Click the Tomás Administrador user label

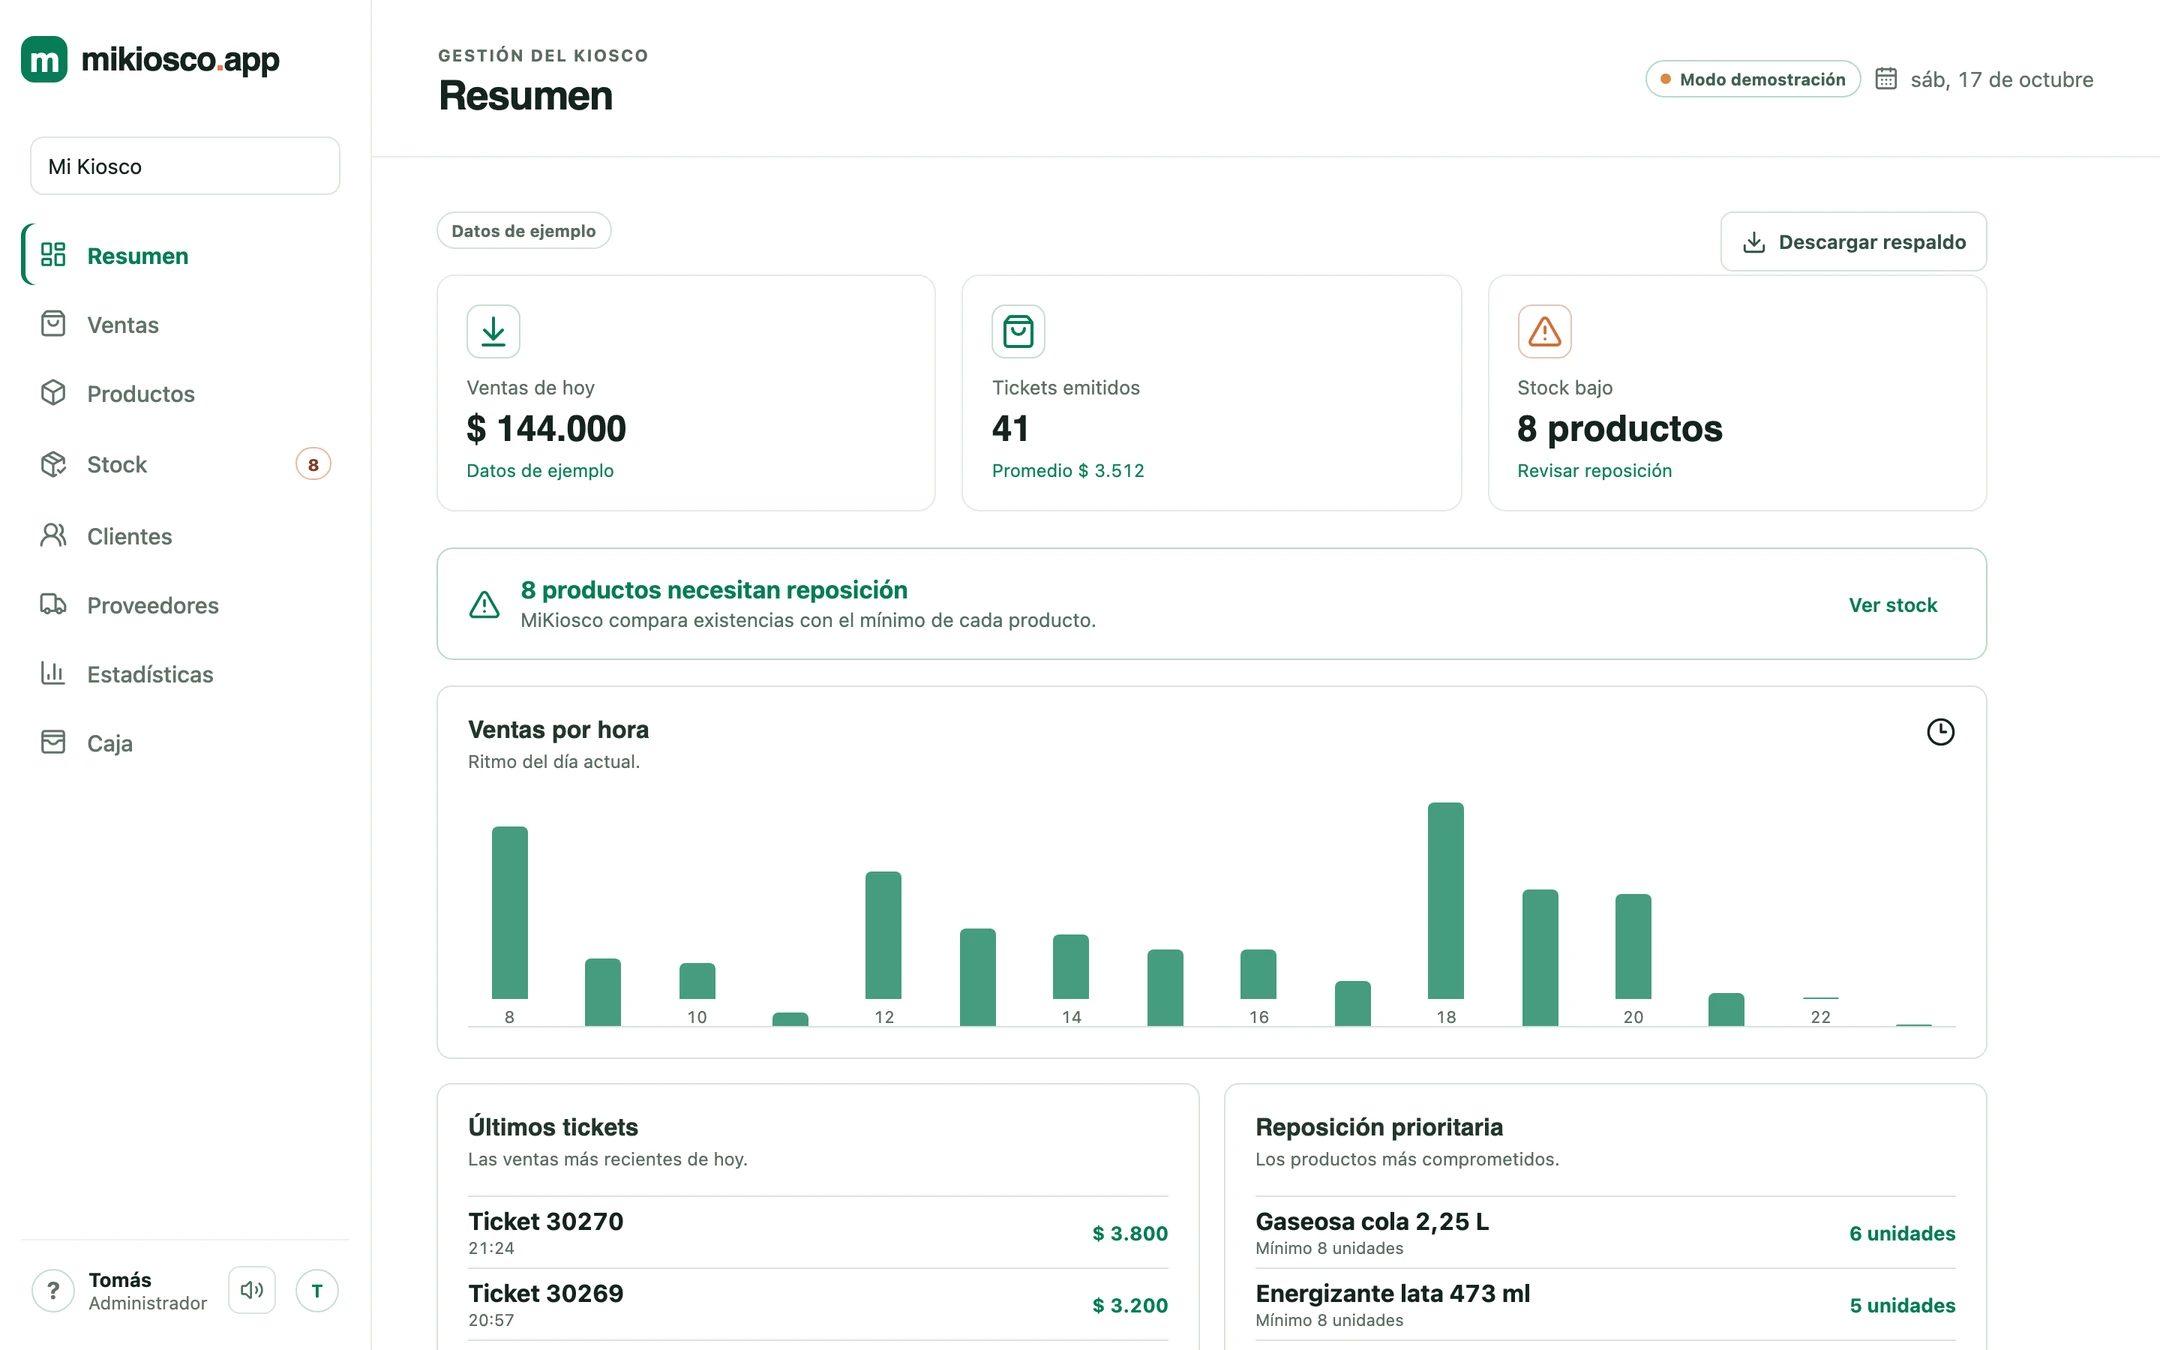(x=148, y=1291)
